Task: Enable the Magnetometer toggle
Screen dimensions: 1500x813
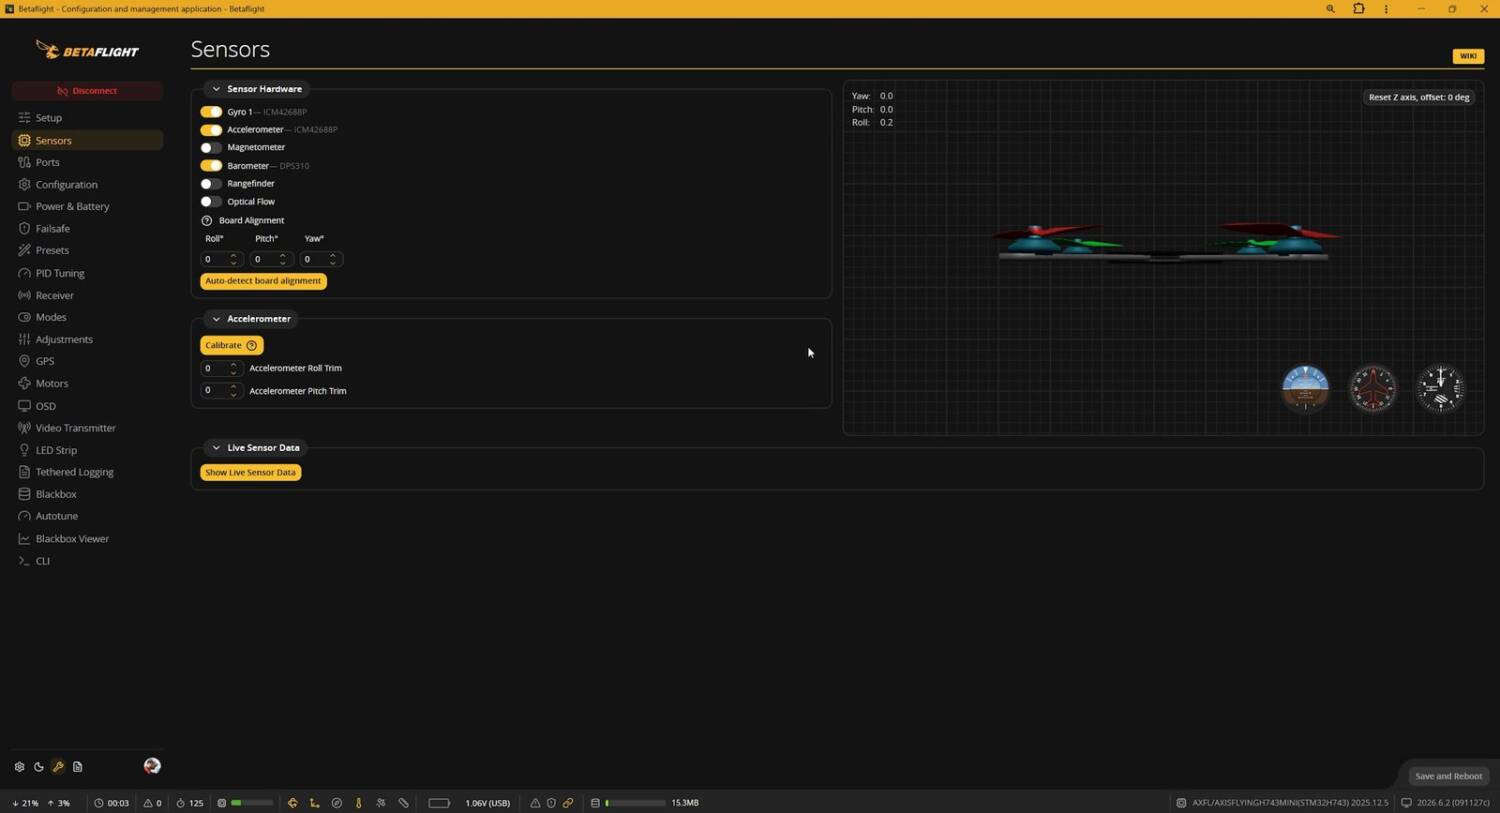Action: (211, 148)
